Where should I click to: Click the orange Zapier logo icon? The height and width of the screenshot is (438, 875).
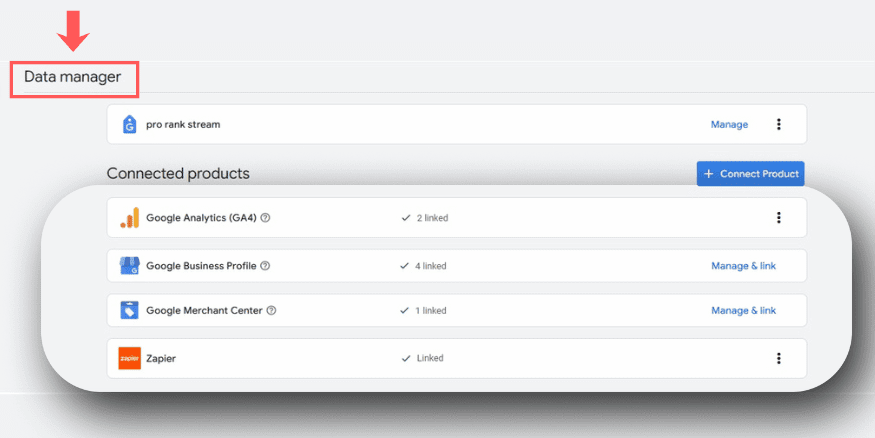[x=129, y=358]
